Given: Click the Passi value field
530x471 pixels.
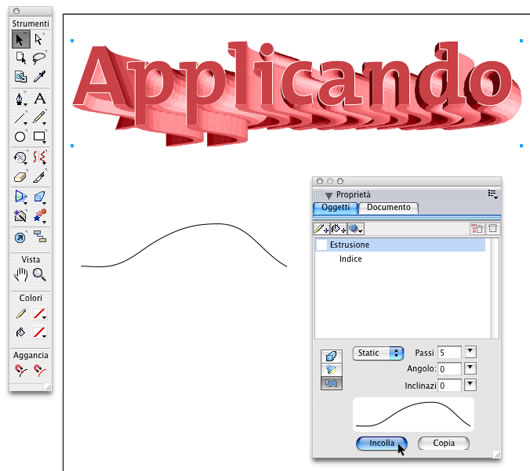Looking at the screenshot, I should 450,353.
